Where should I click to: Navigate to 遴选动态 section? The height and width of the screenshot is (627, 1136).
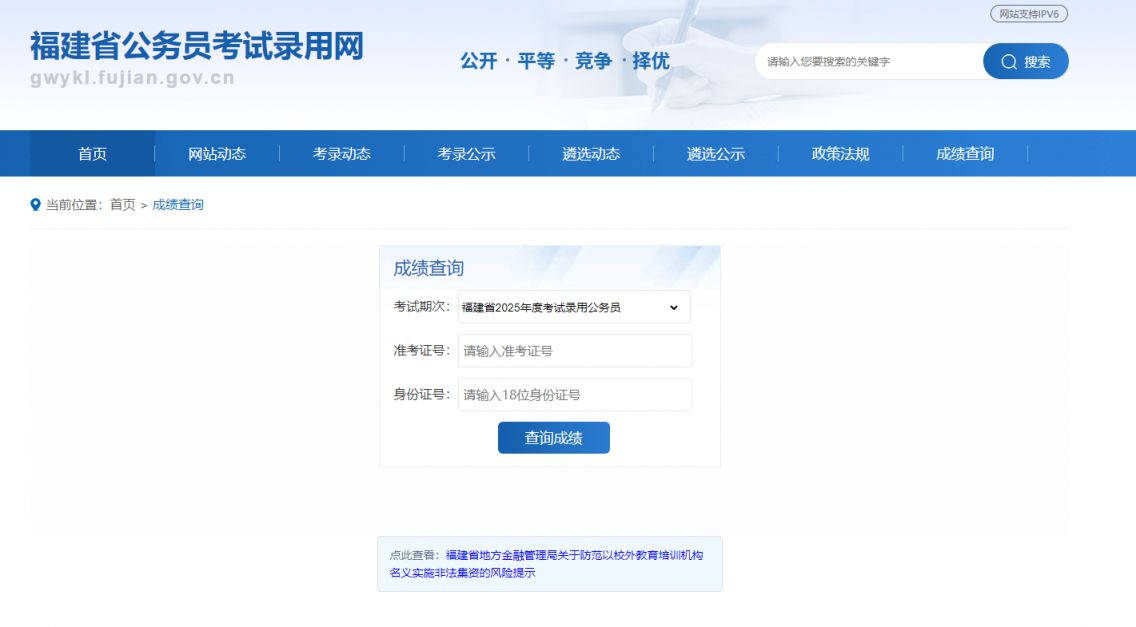tap(590, 154)
